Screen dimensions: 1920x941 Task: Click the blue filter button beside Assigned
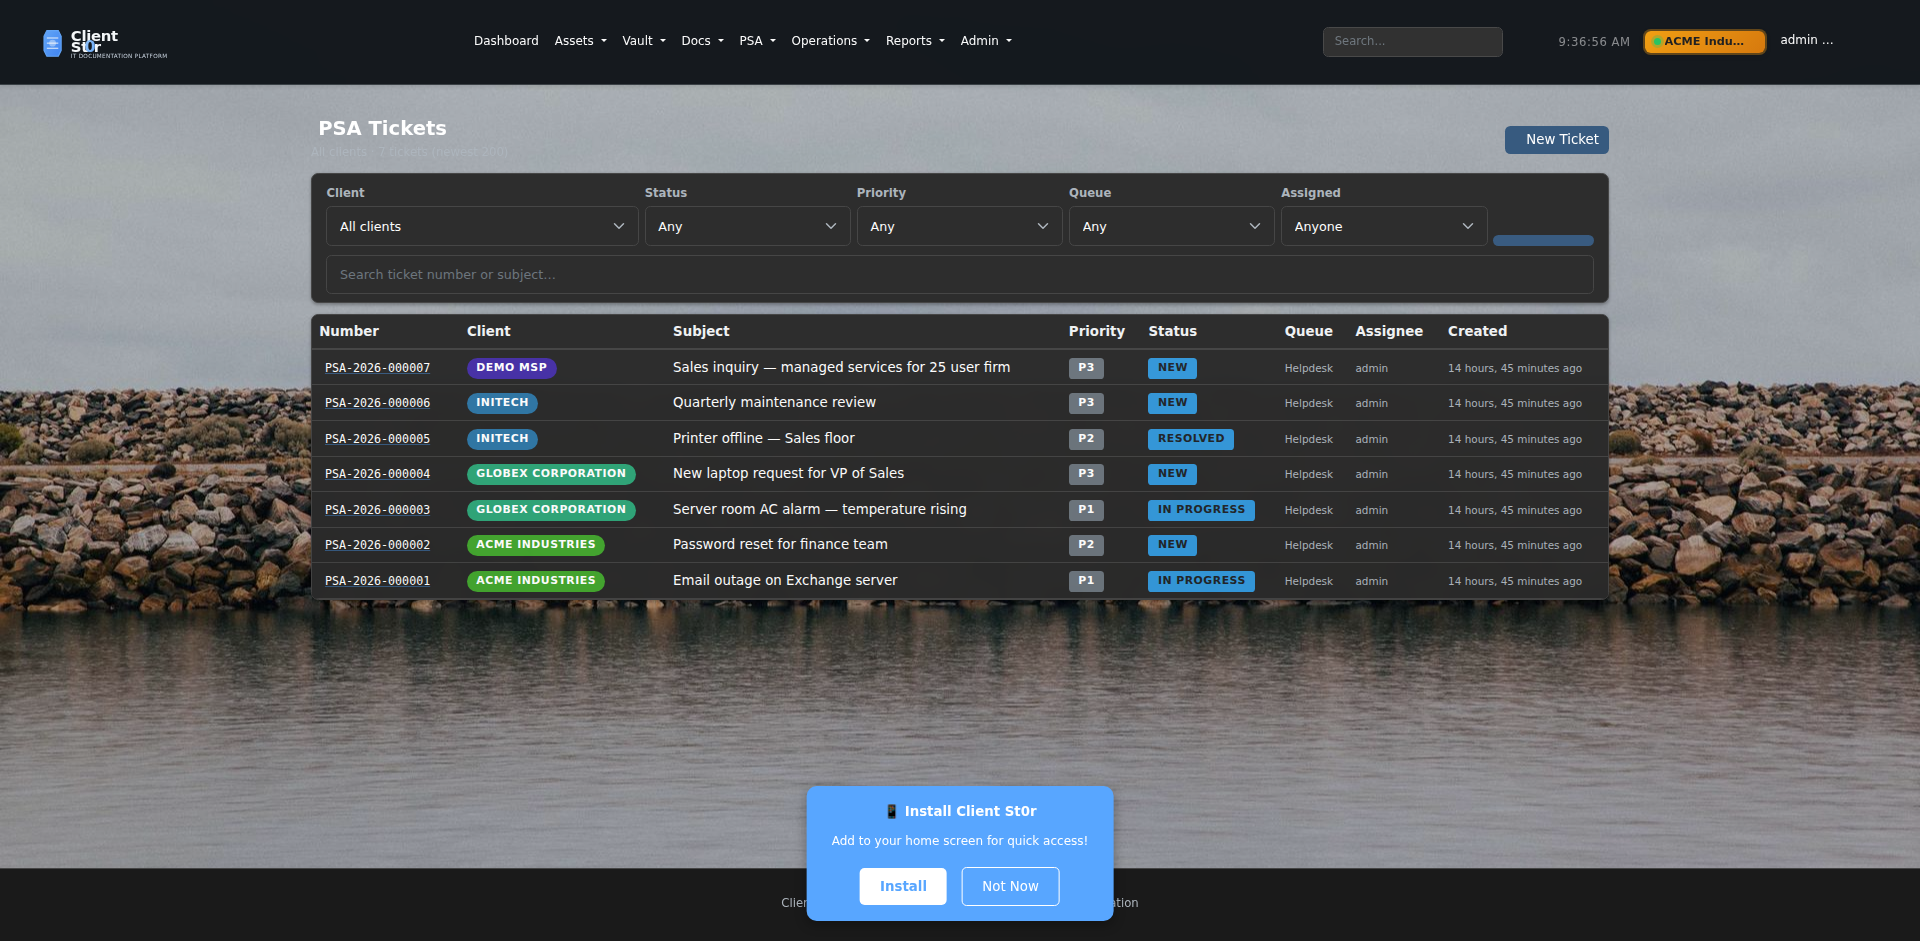1543,240
